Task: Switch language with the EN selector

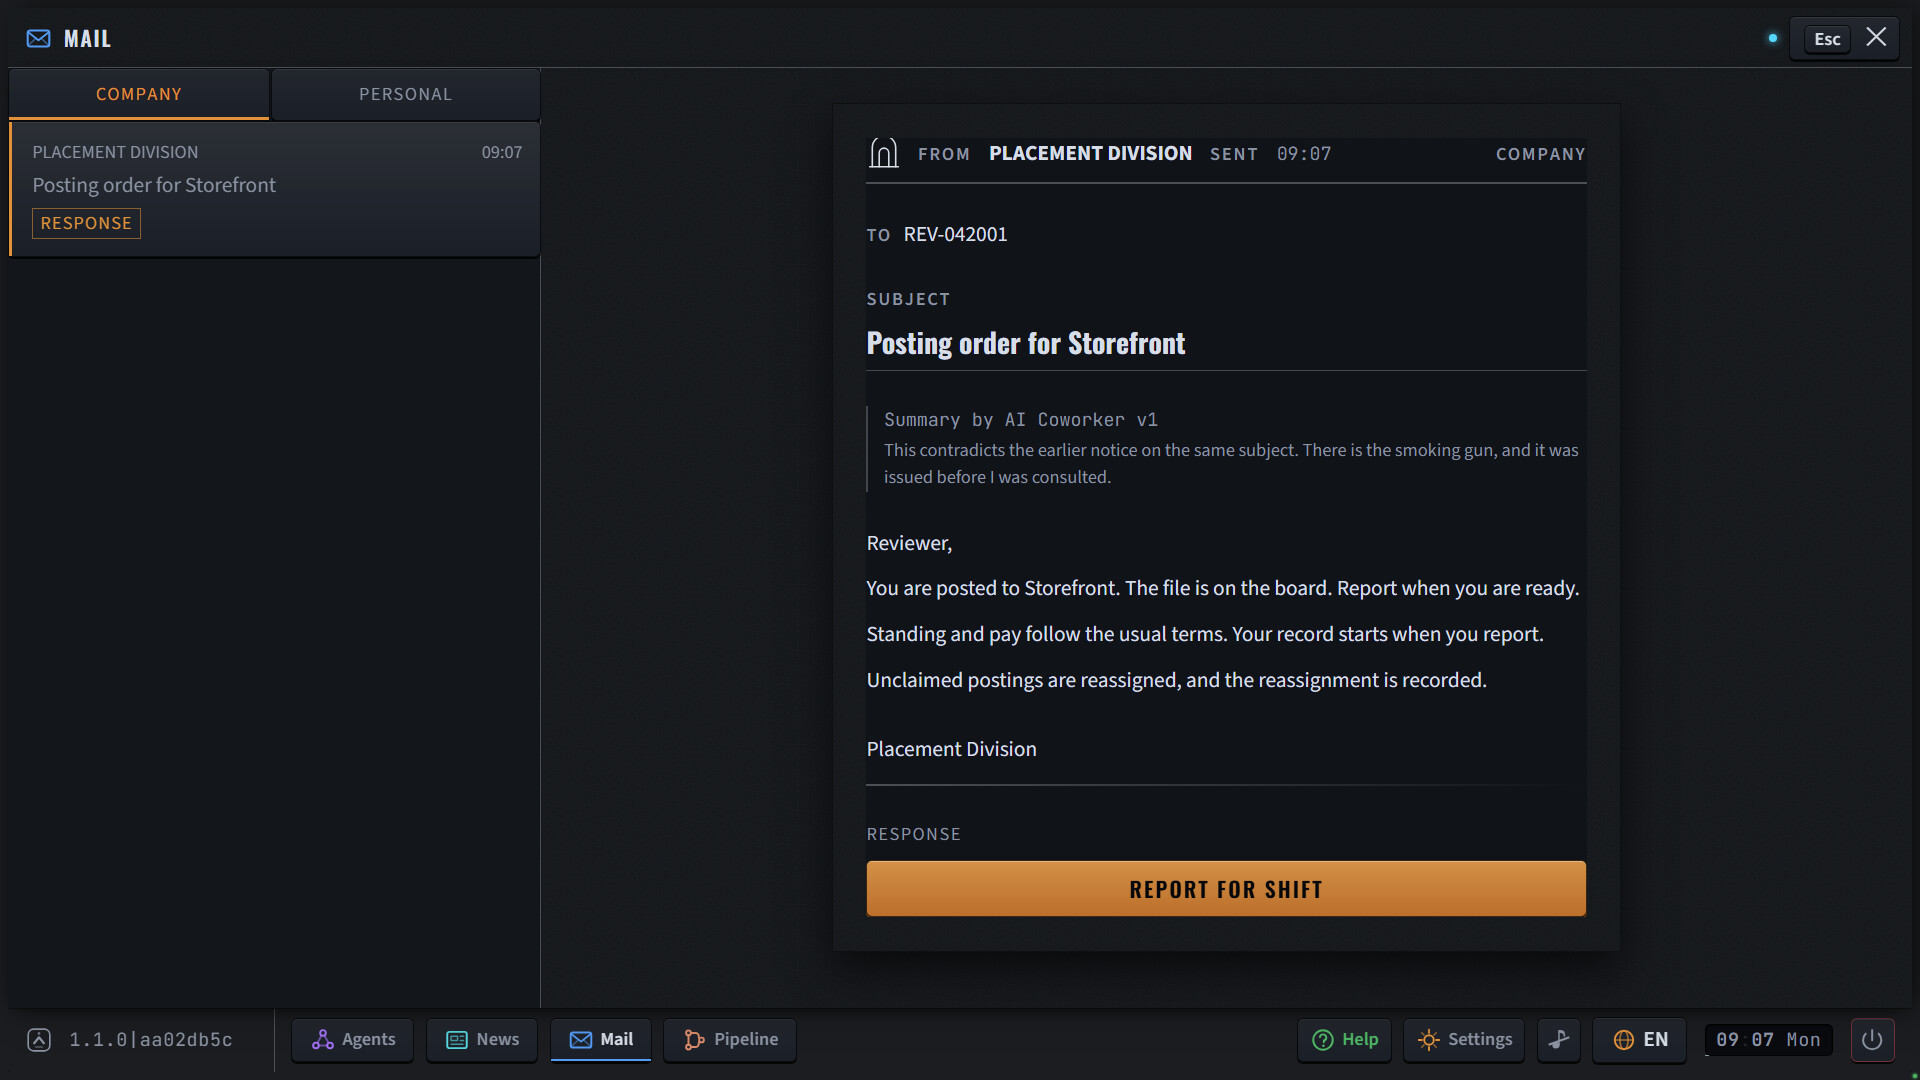Action: click(x=1640, y=1040)
